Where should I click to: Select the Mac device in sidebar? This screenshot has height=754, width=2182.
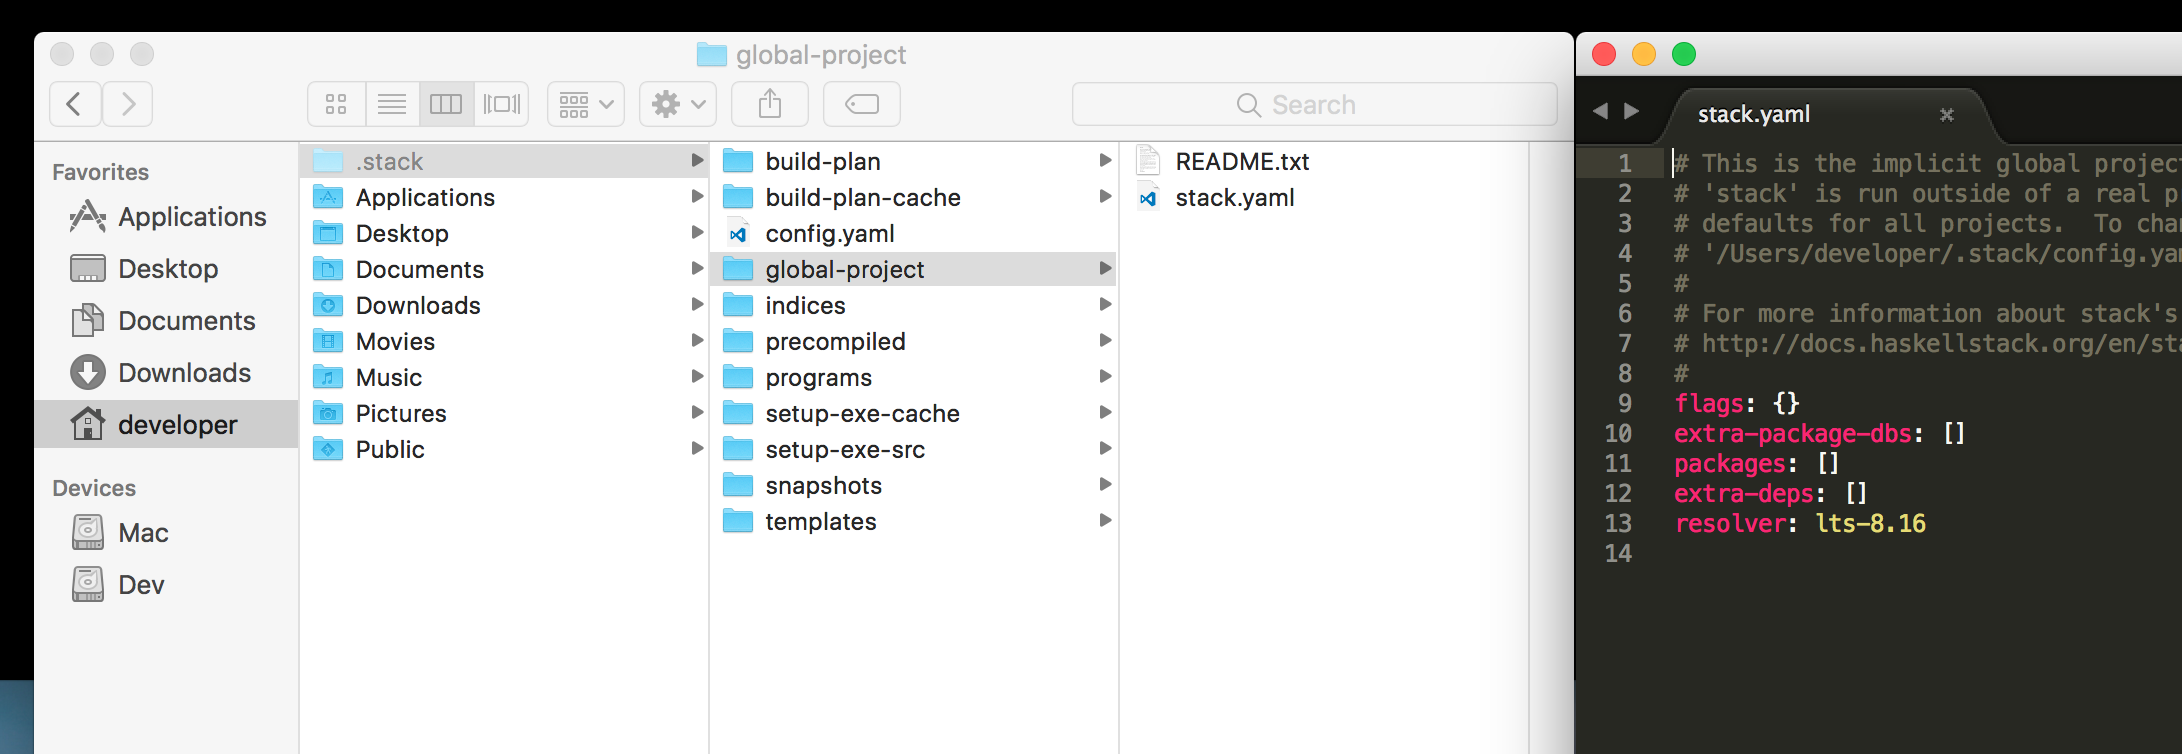(x=143, y=533)
